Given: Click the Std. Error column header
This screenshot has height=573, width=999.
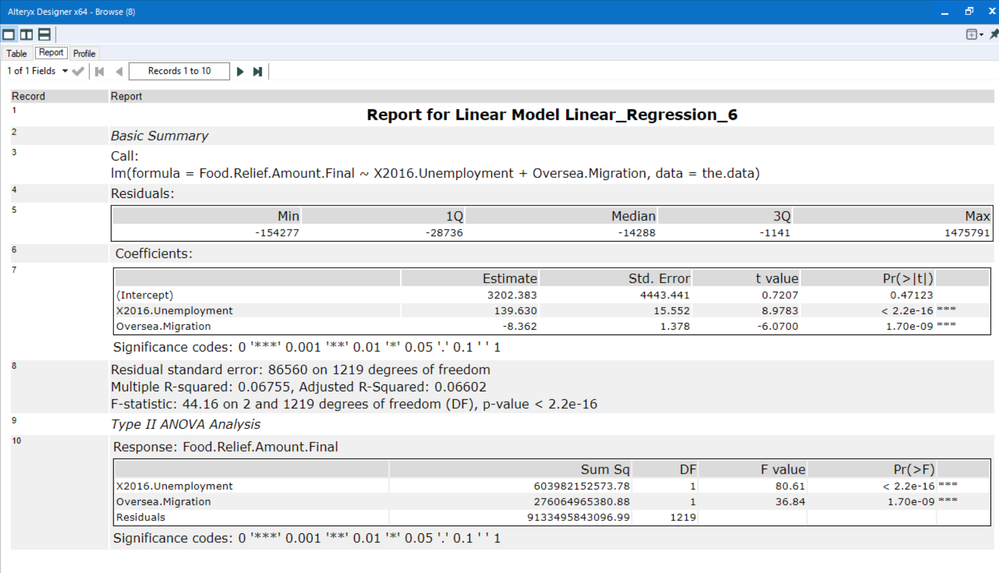Looking at the screenshot, I should (659, 279).
